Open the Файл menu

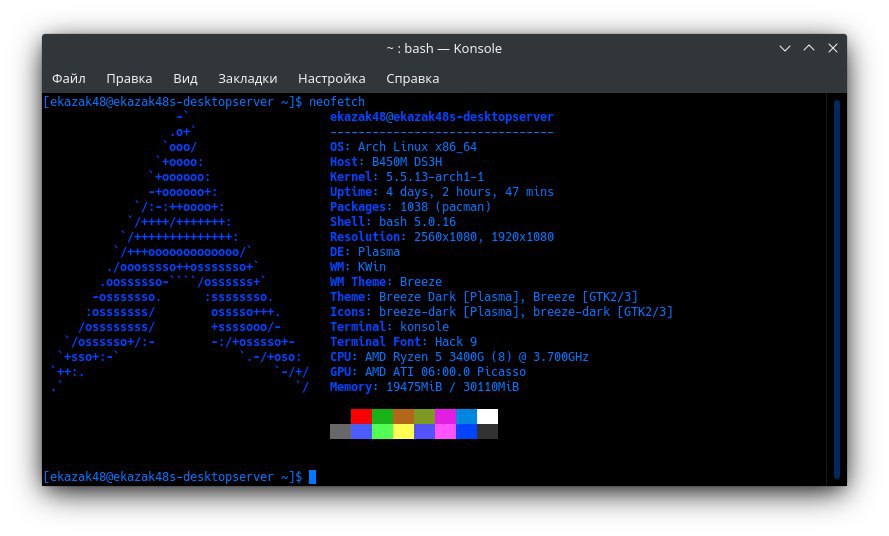(x=69, y=78)
